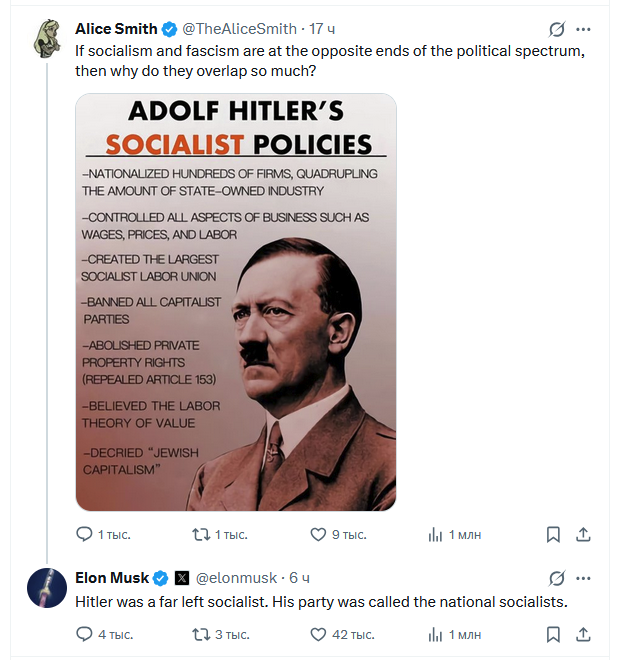Viewport: 625px width, 660px height.
Task: Share Elon Musk's post
Action: 586,634
